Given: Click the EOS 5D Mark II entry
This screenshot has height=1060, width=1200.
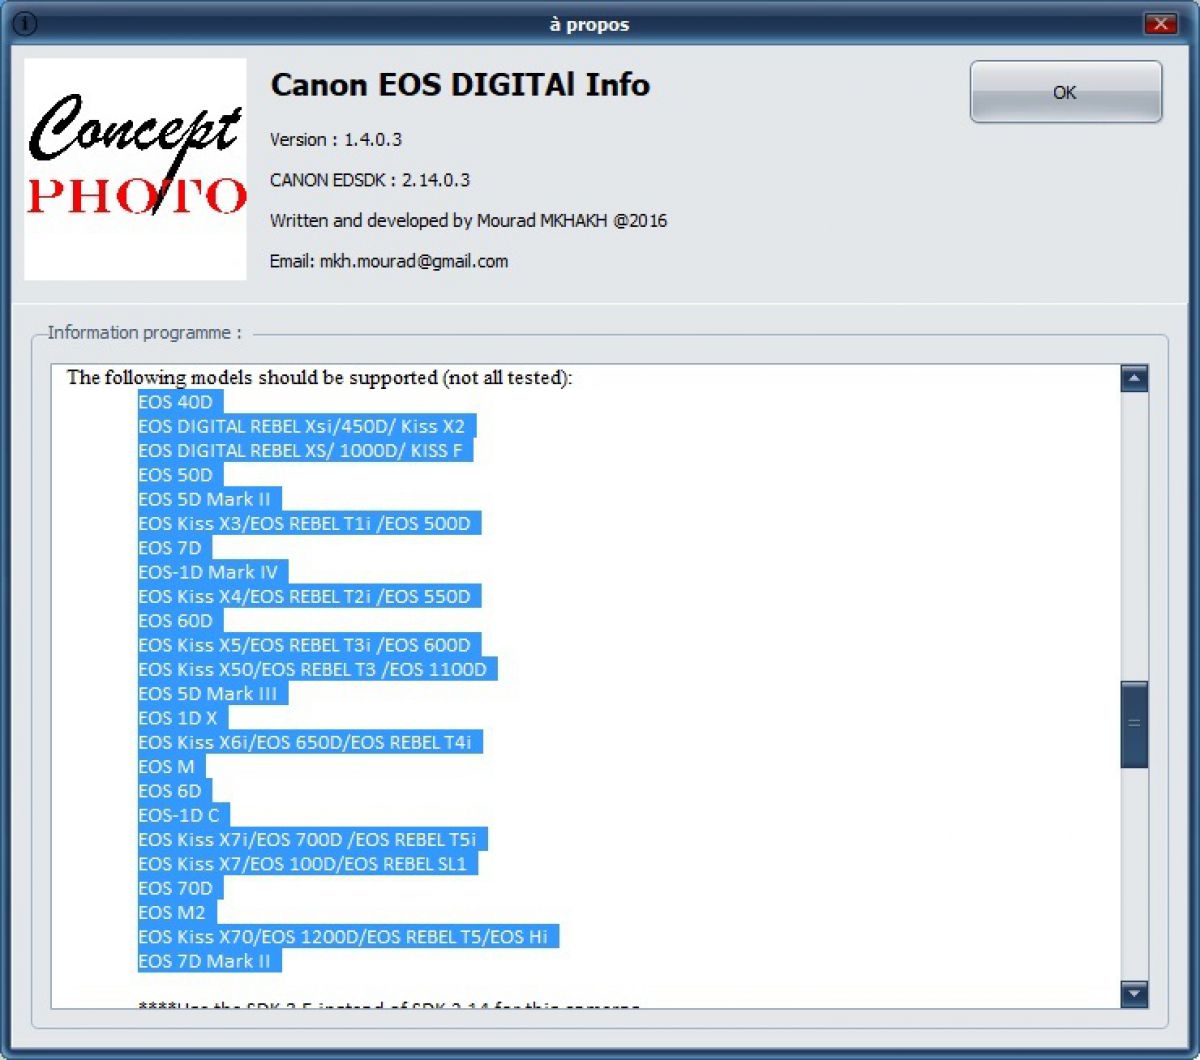Looking at the screenshot, I should tap(205, 499).
